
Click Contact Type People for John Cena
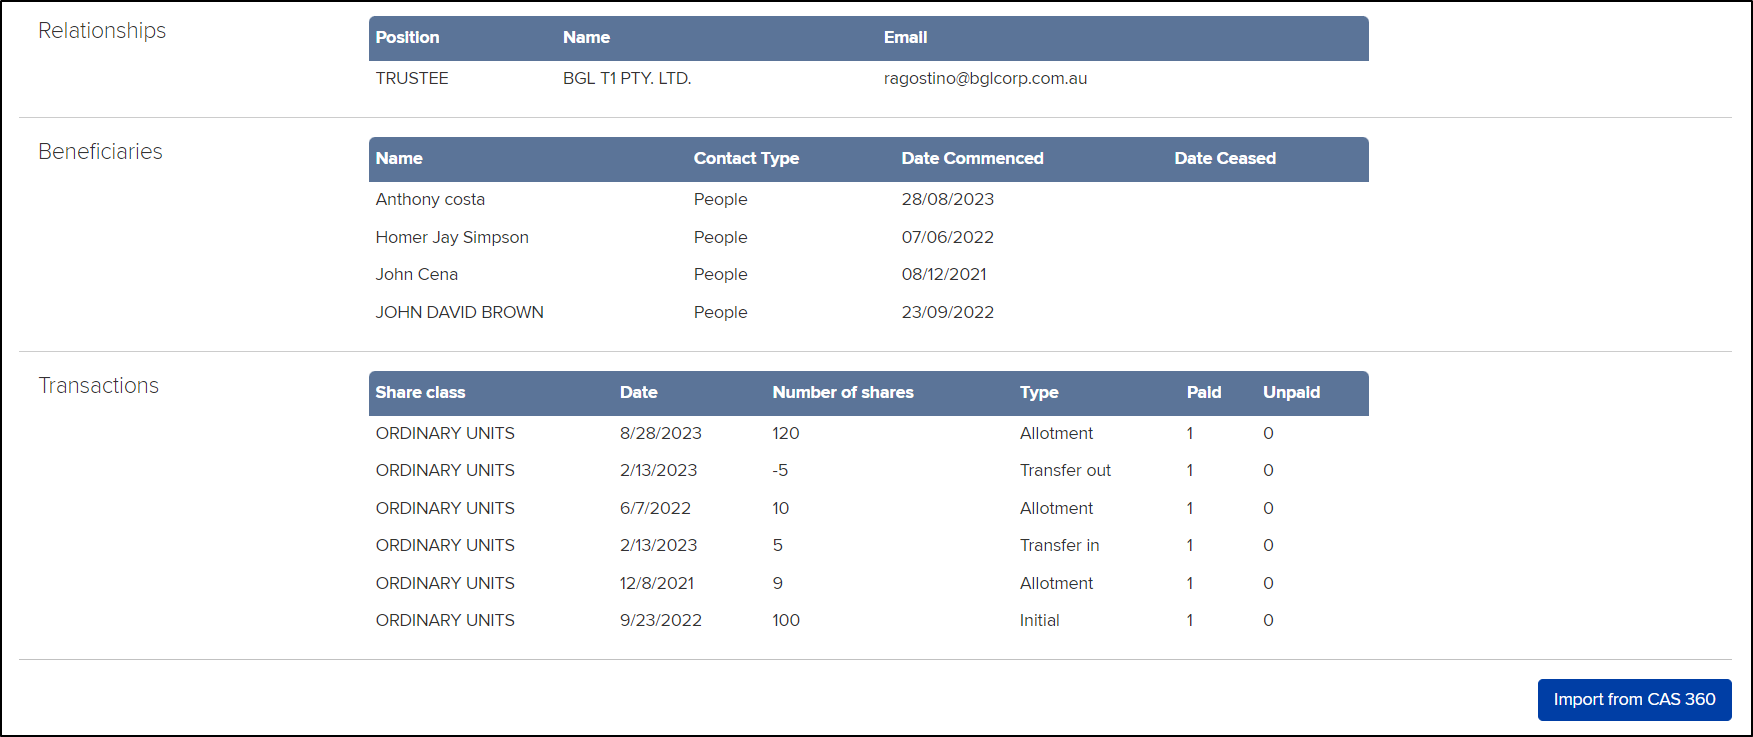[720, 274]
